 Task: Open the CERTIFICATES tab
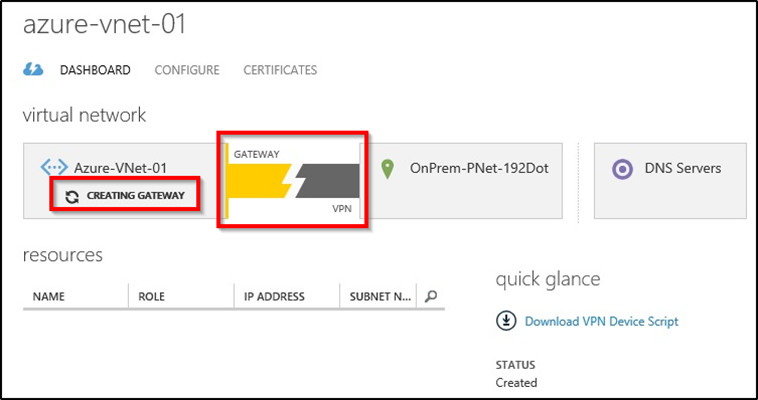pyautogui.click(x=280, y=70)
